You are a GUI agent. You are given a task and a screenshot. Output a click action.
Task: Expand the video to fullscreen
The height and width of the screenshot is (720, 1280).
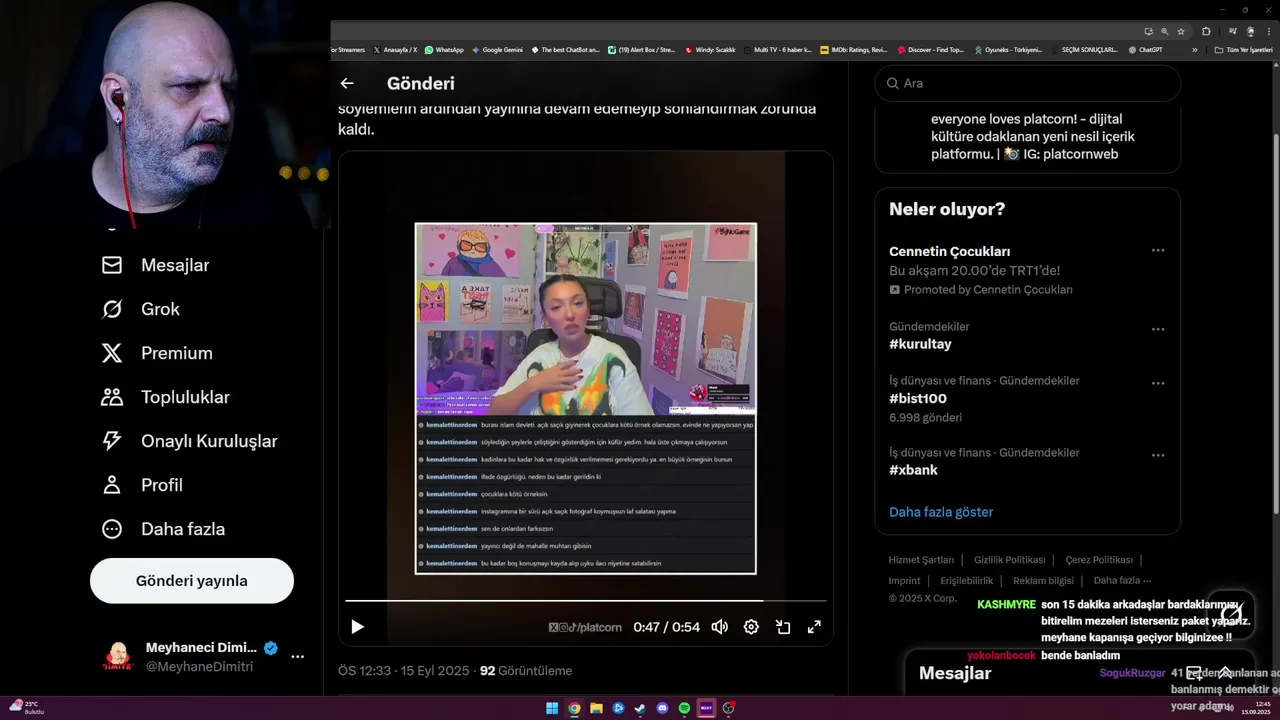click(814, 627)
